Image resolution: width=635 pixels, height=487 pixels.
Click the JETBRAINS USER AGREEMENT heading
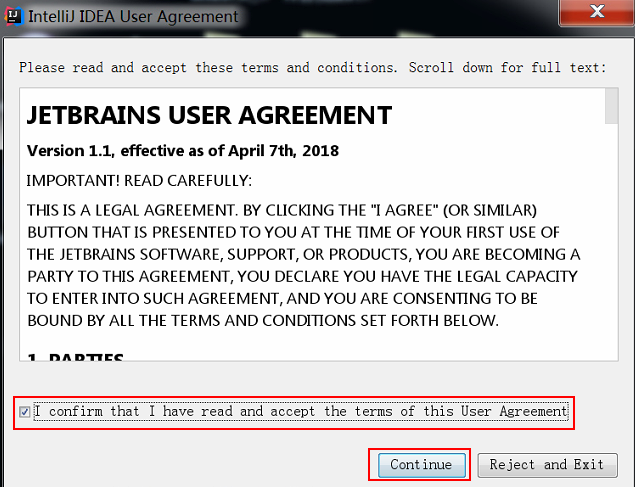pyautogui.click(x=209, y=115)
